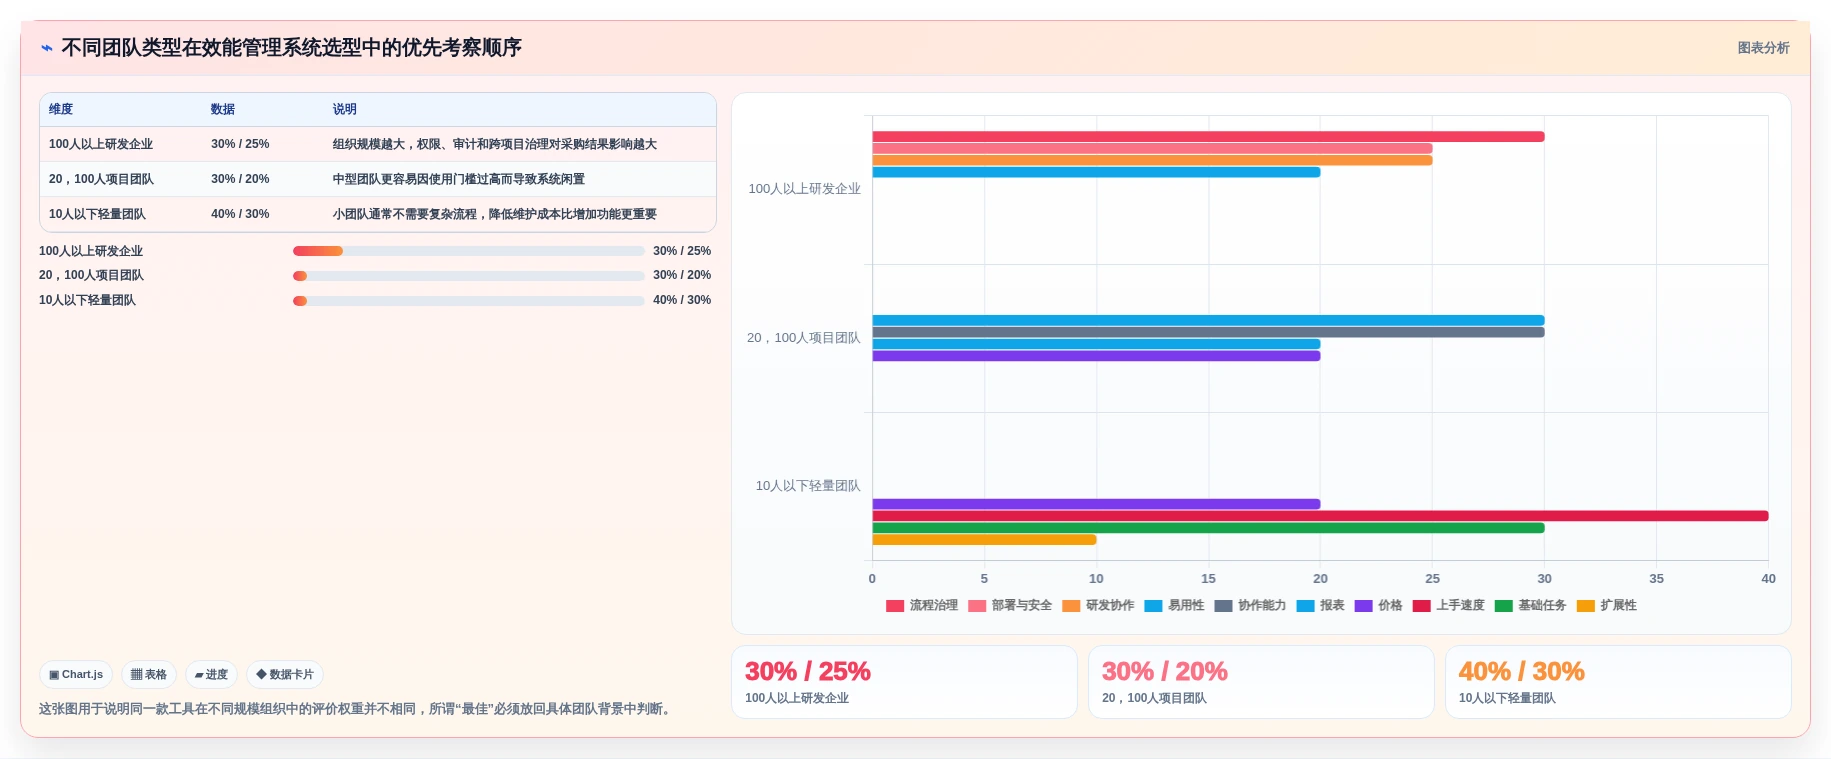Click the chart's 100人以上研发企业 axis label

[x=804, y=189]
